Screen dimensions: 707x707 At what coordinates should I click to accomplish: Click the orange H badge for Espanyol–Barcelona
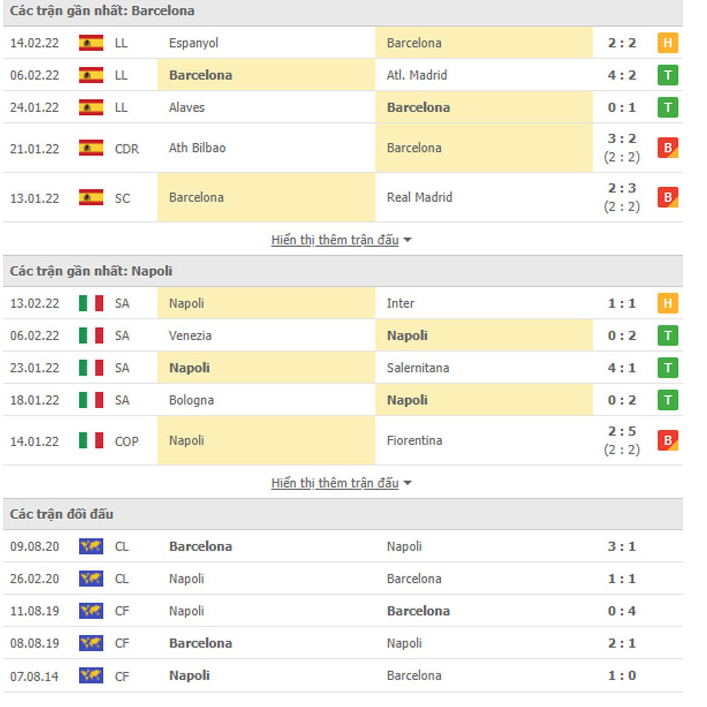[x=668, y=43]
